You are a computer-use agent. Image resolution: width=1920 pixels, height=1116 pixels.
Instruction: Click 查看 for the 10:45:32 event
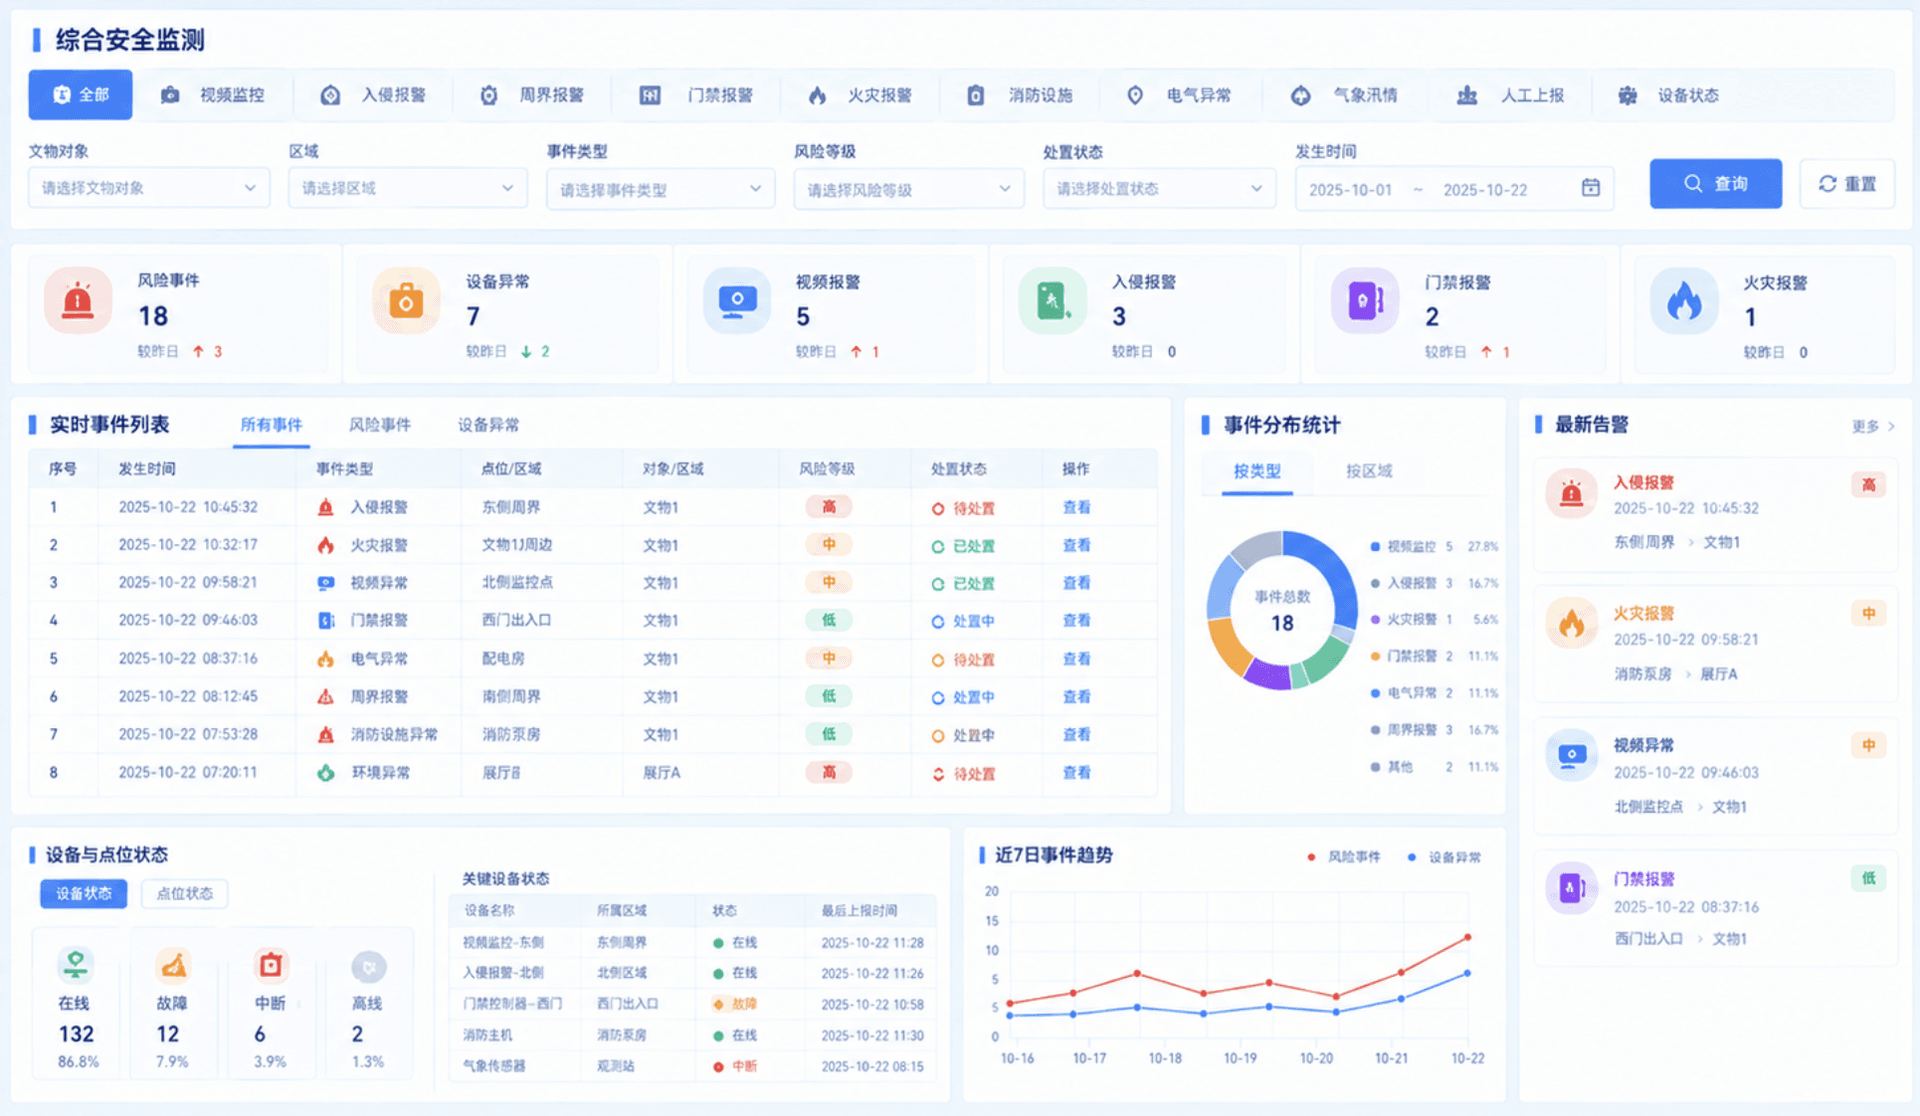pyautogui.click(x=1076, y=508)
